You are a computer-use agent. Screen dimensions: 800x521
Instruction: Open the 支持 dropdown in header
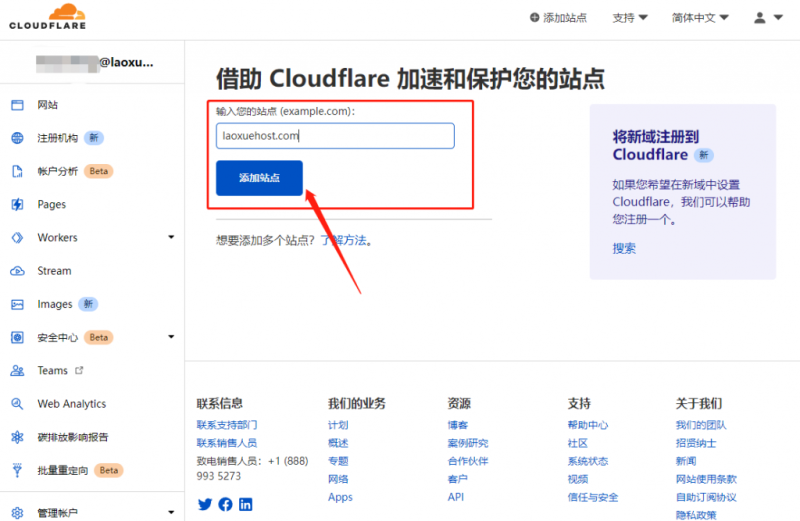coord(630,18)
